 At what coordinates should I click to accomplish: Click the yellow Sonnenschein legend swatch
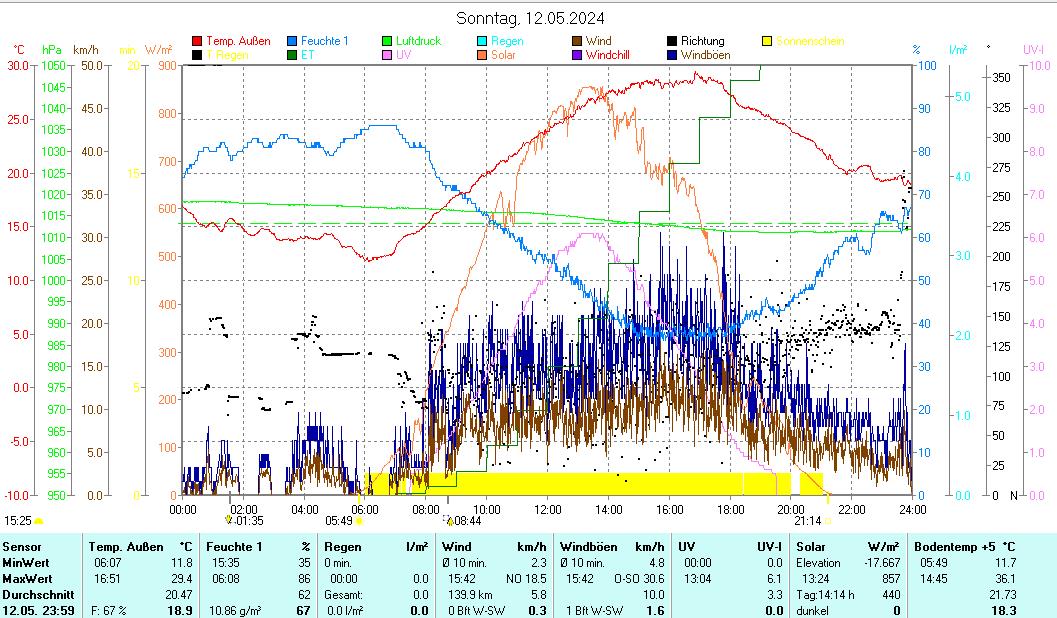767,41
